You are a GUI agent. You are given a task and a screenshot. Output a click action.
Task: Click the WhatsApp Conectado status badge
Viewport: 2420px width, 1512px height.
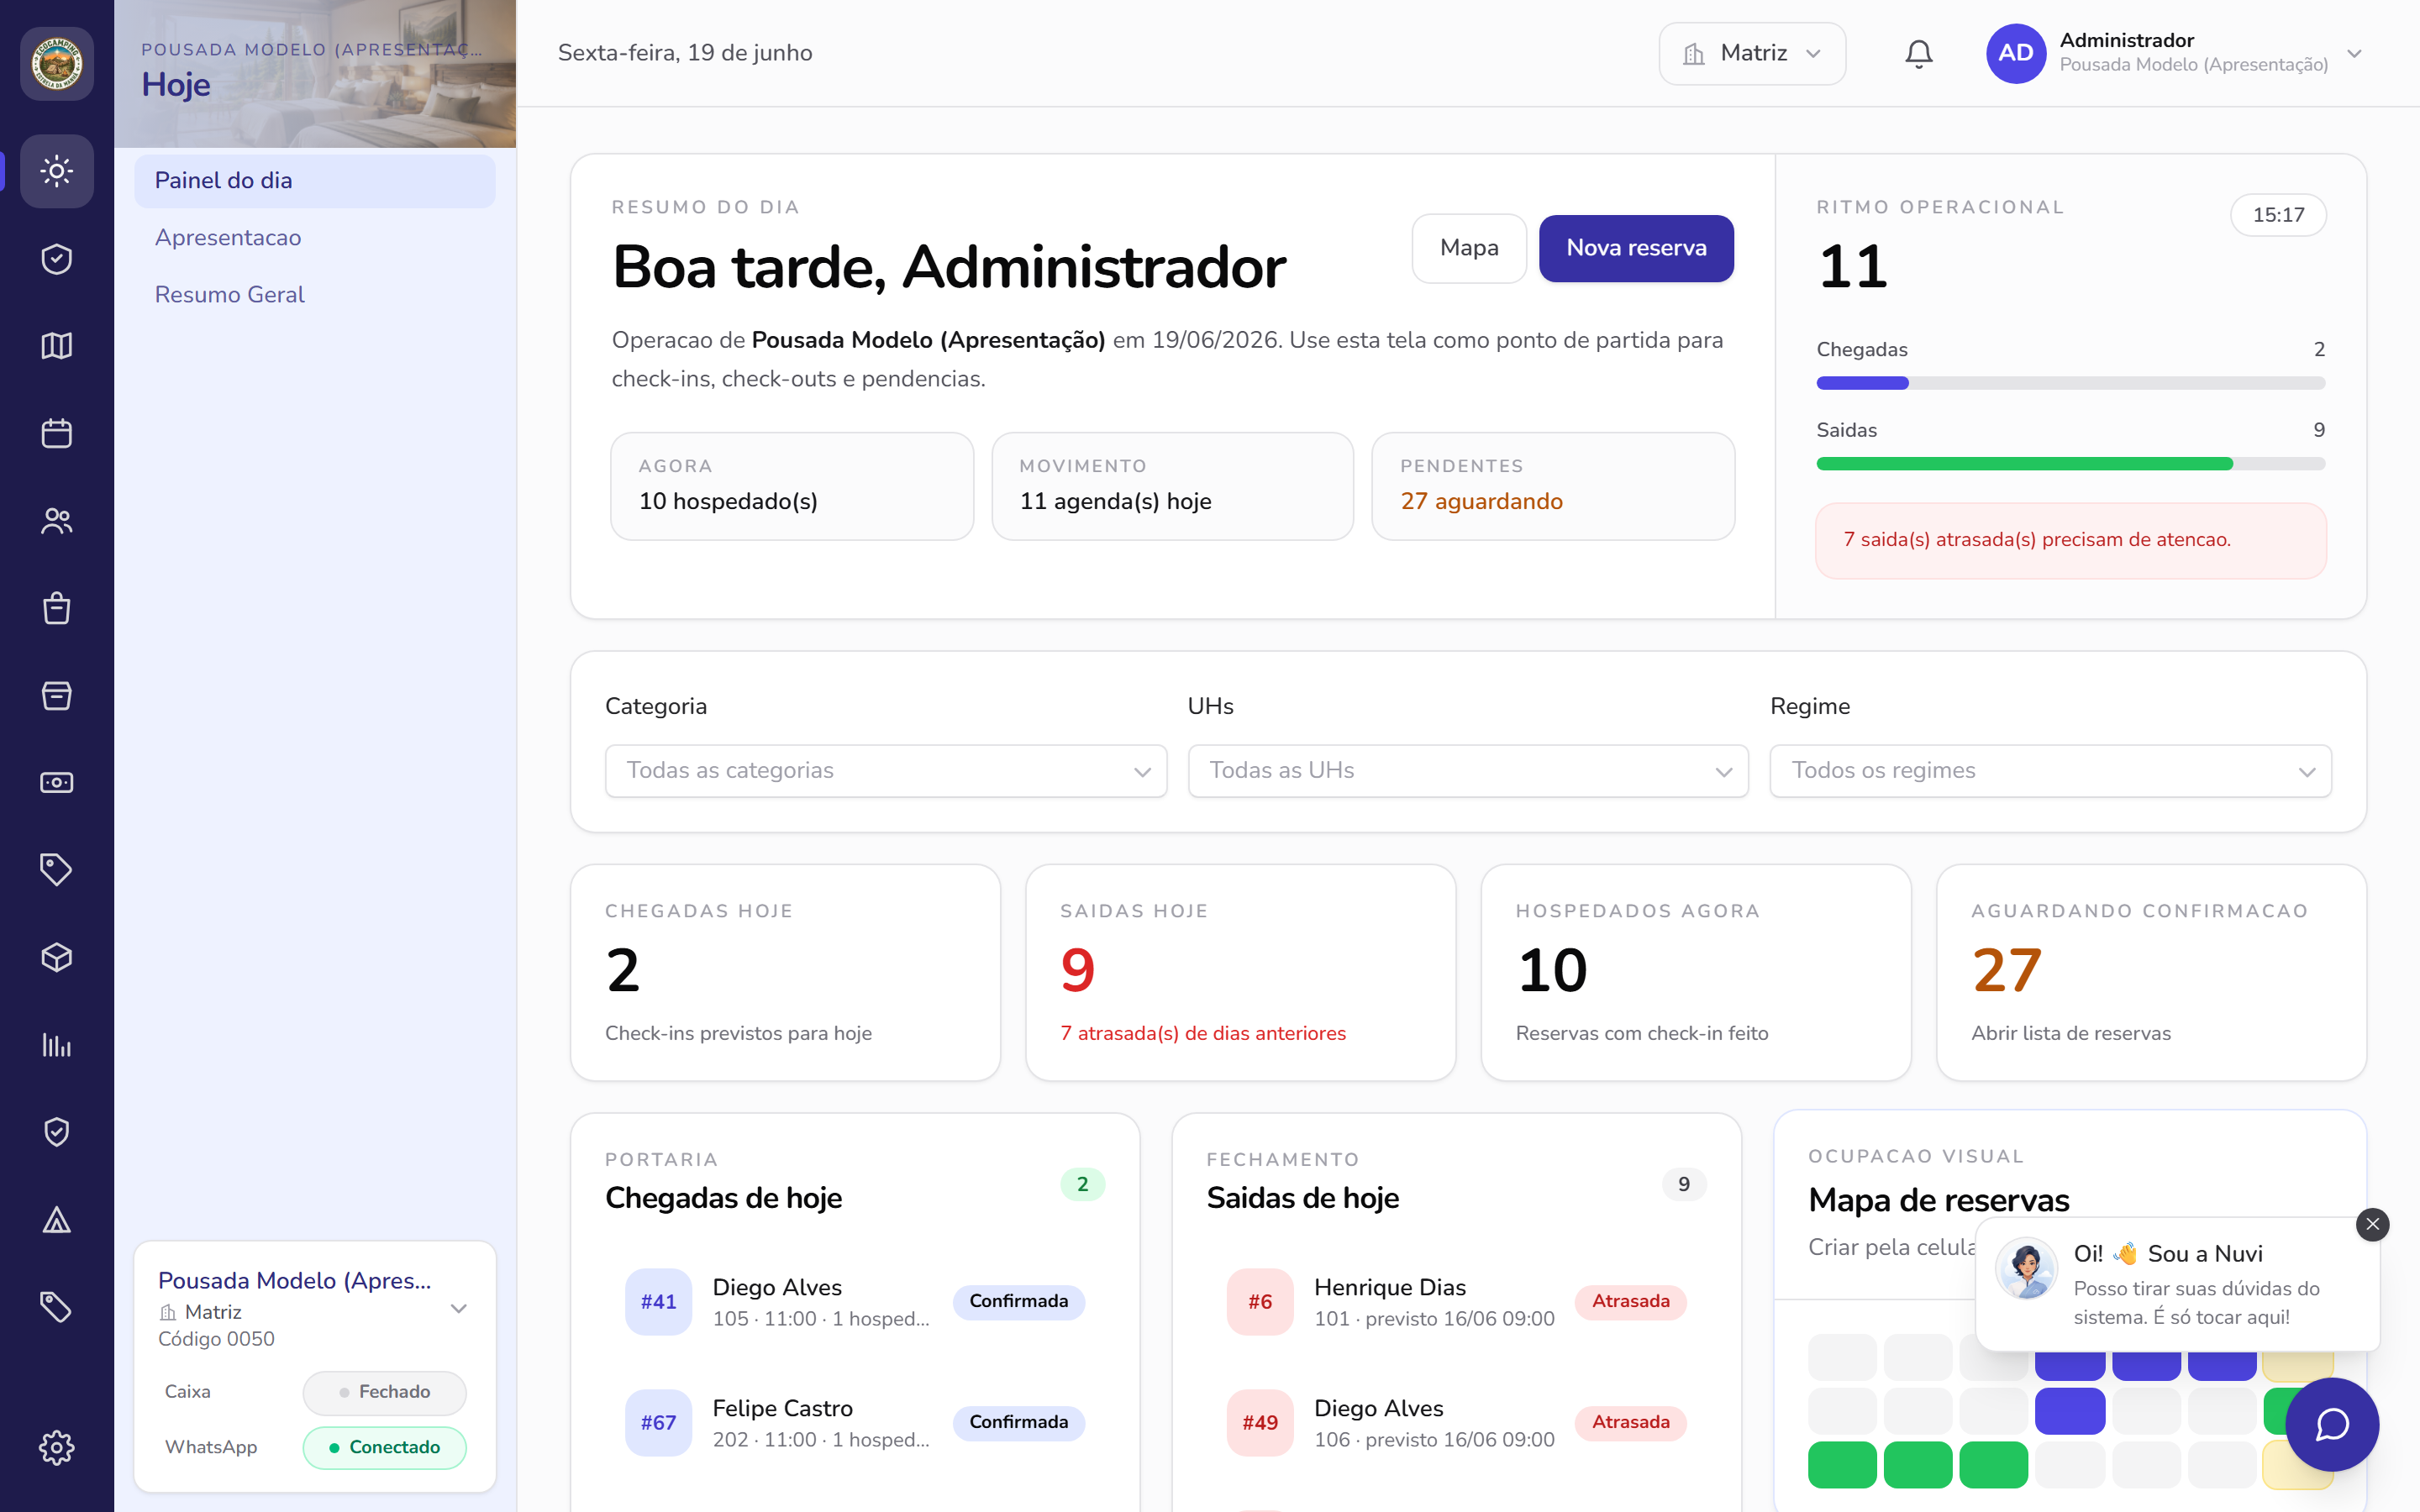point(384,1447)
